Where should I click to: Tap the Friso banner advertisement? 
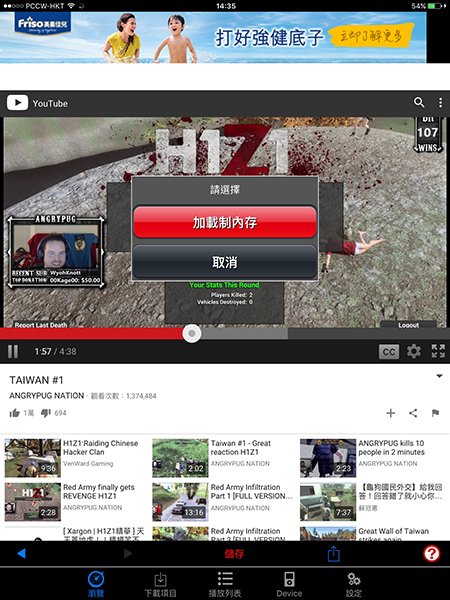point(213,37)
